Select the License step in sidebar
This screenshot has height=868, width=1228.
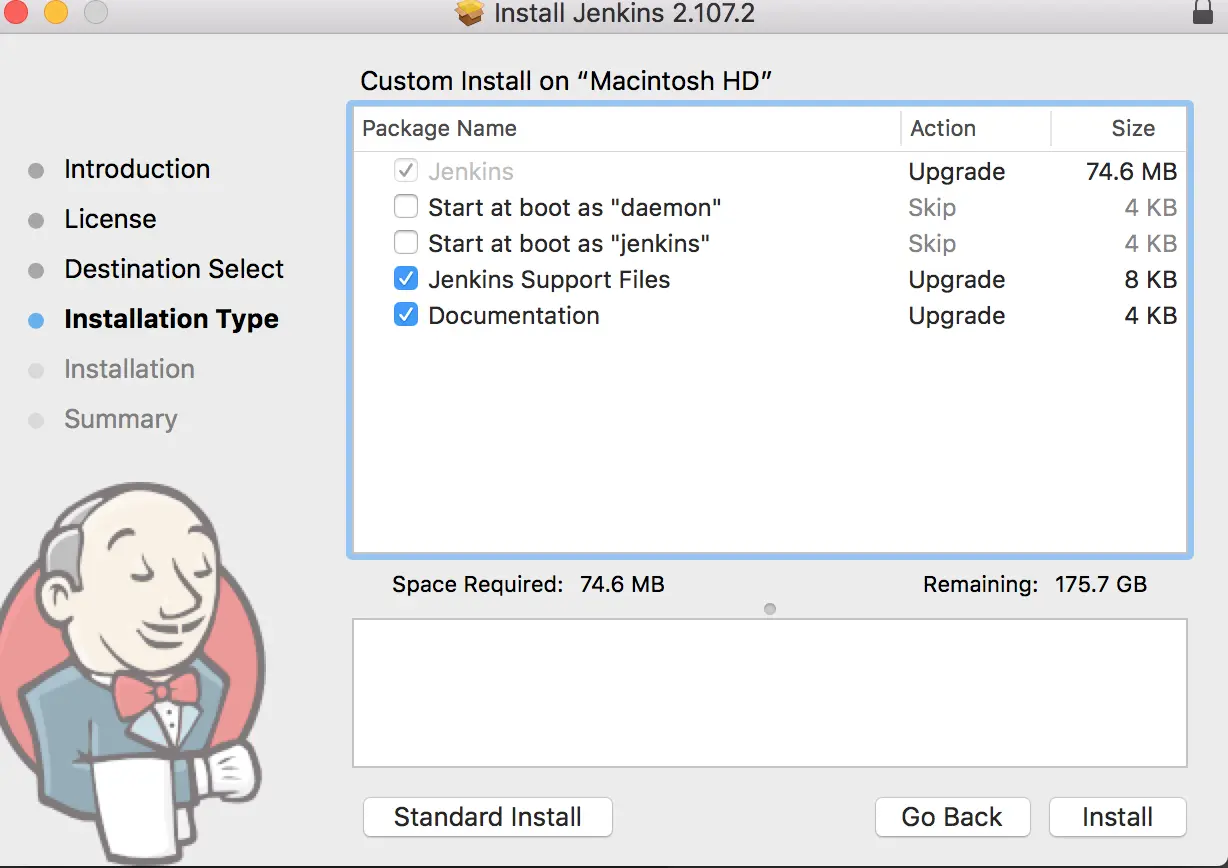click(110, 219)
